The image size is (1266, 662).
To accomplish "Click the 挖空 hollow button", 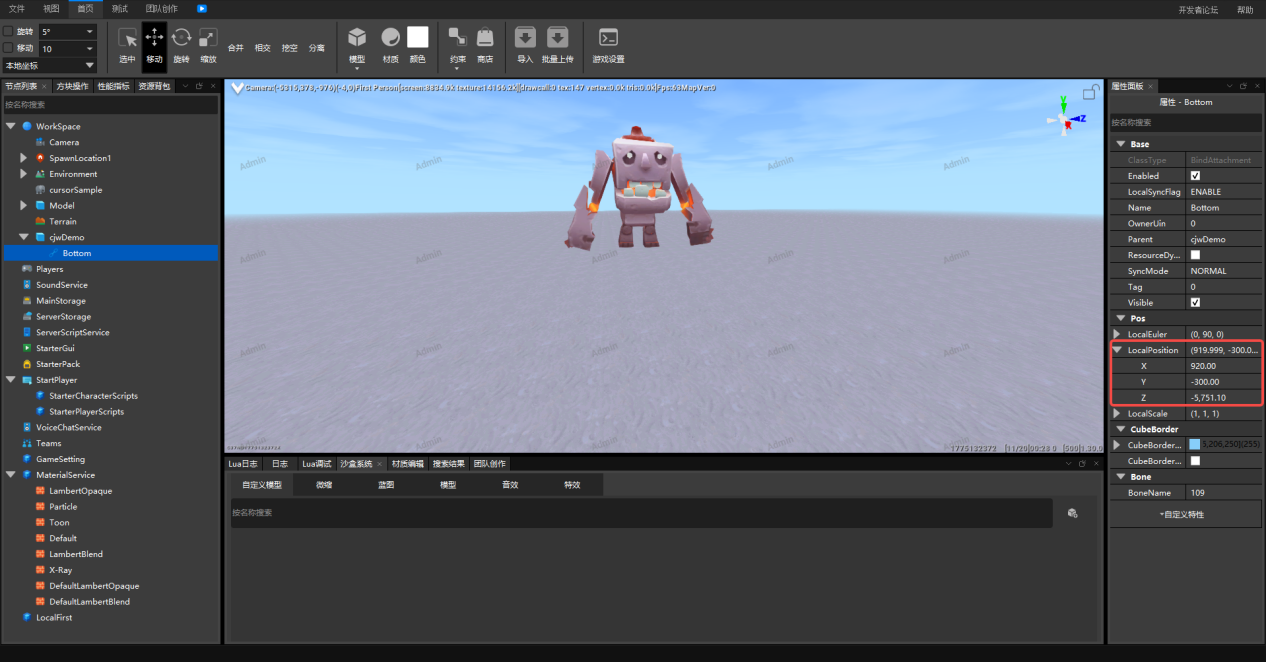I will pyautogui.click(x=290, y=47).
